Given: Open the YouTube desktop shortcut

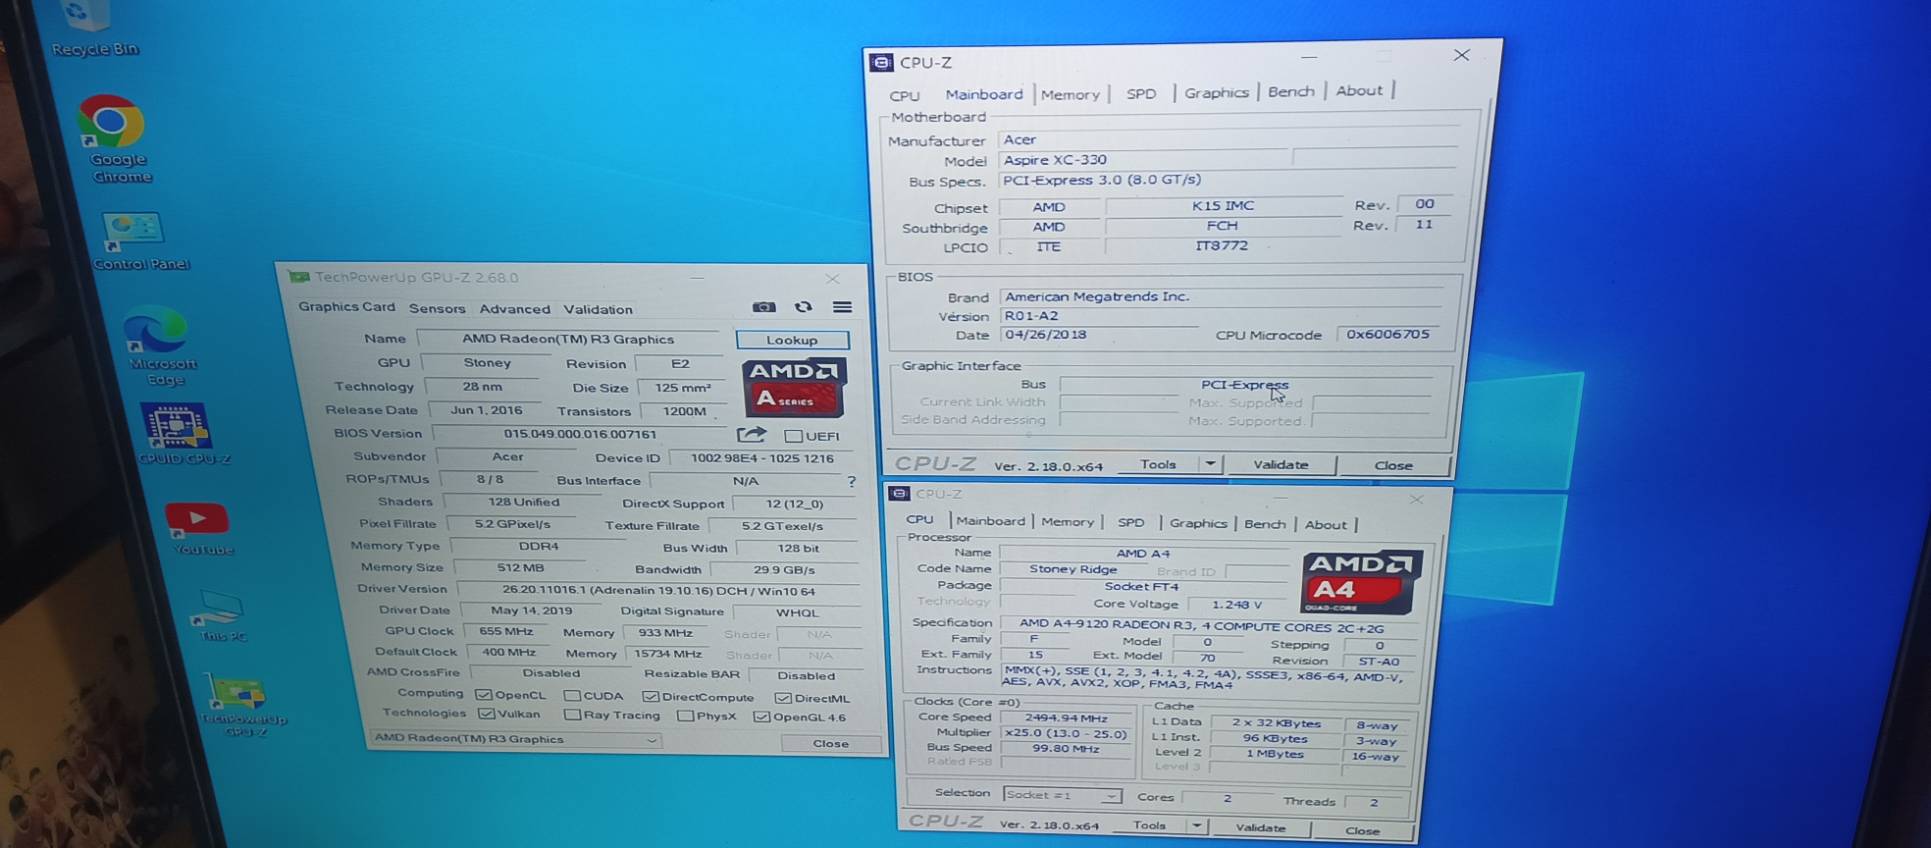Looking at the screenshot, I should pyautogui.click(x=197, y=520).
